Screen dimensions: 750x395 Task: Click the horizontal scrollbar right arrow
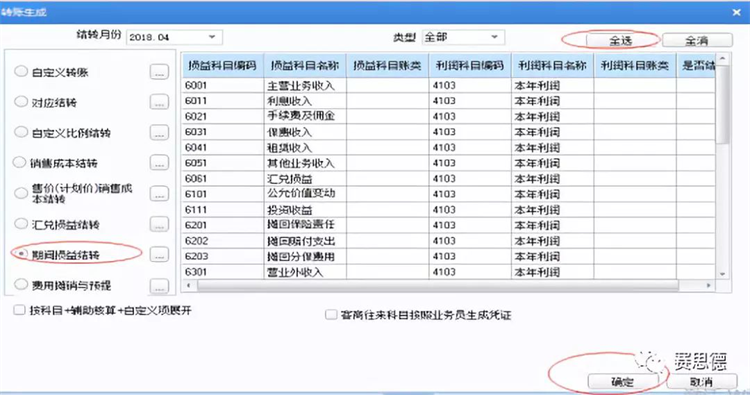coord(709,285)
